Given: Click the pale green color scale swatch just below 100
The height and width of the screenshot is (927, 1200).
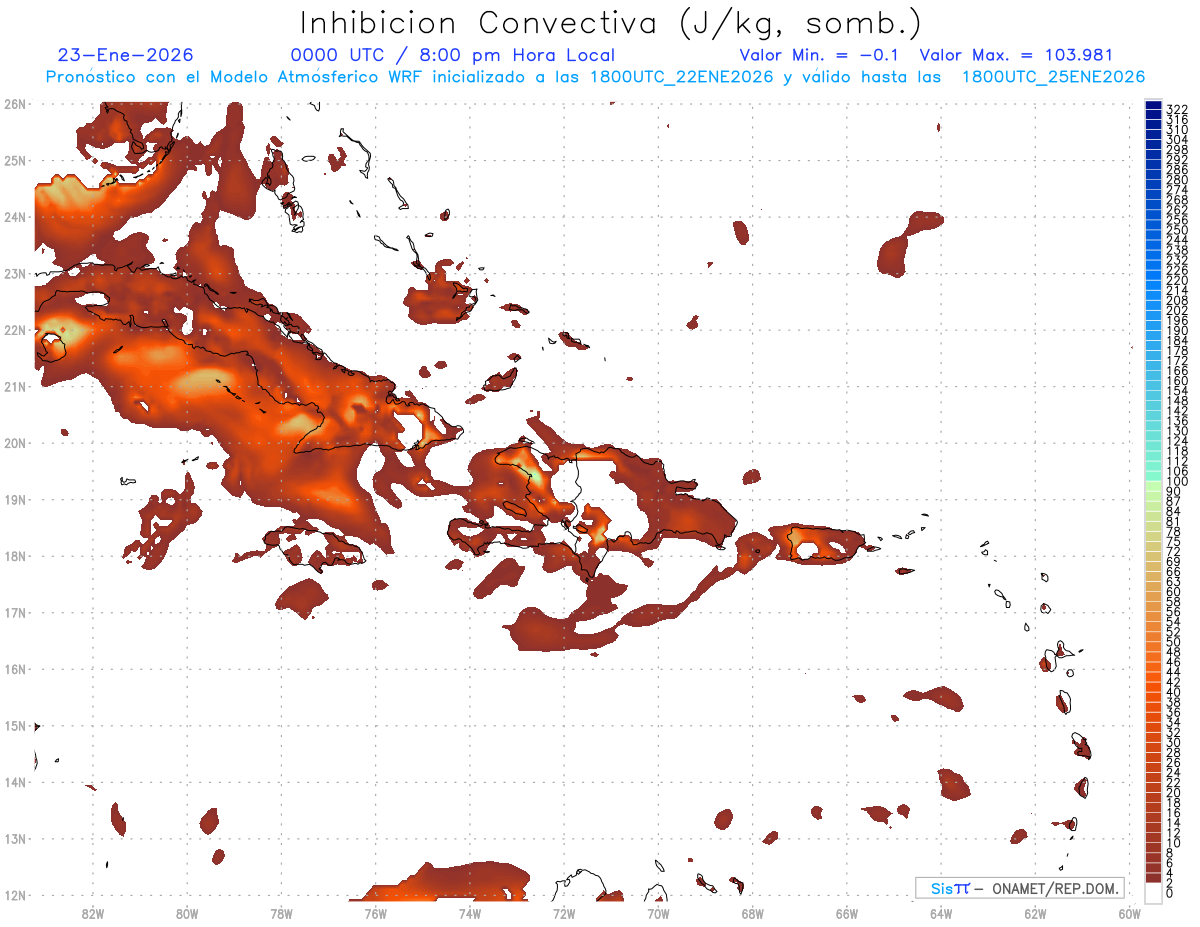Looking at the screenshot, I should [x=1153, y=486].
